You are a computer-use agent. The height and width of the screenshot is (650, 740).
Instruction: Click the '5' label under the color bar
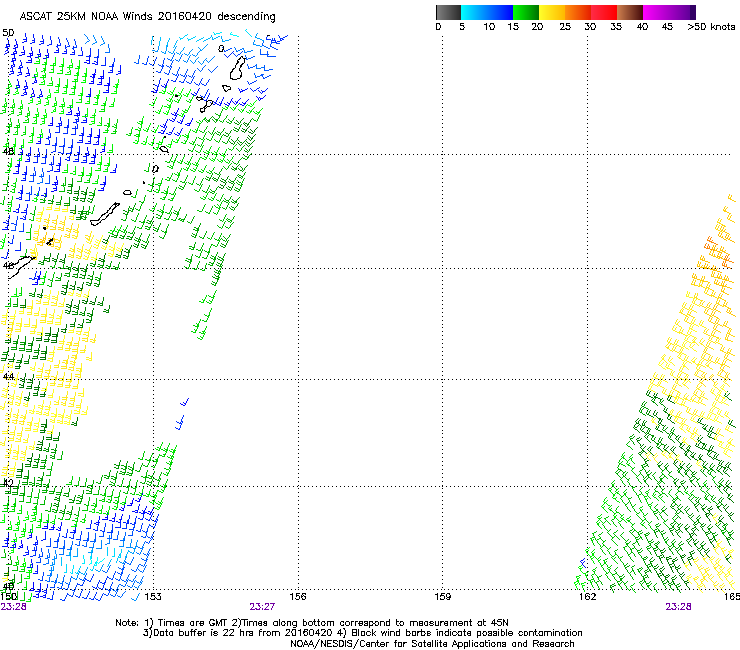tap(462, 27)
